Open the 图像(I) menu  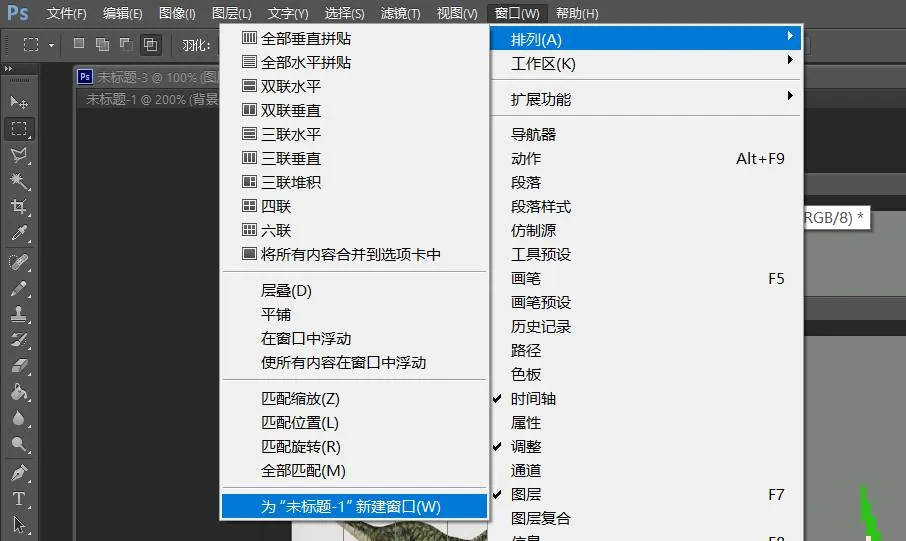tap(177, 13)
